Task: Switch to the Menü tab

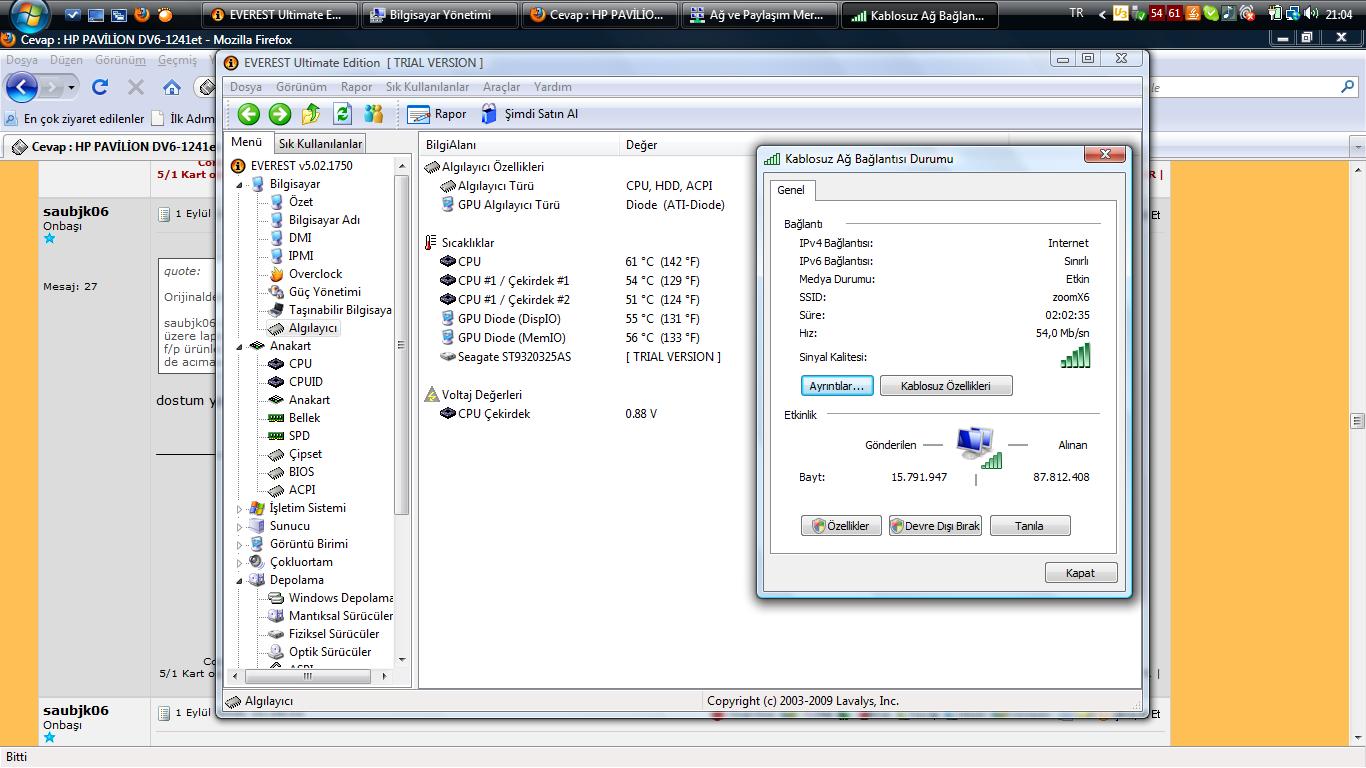Action: click(x=246, y=142)
